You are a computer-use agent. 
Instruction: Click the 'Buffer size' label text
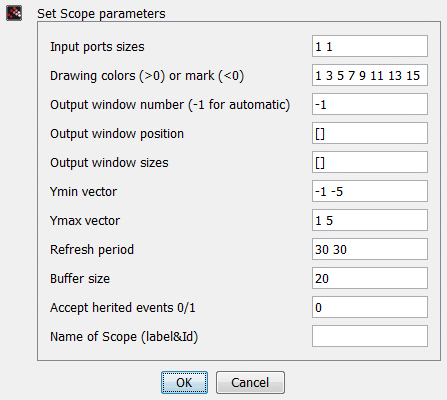[80, 279]
